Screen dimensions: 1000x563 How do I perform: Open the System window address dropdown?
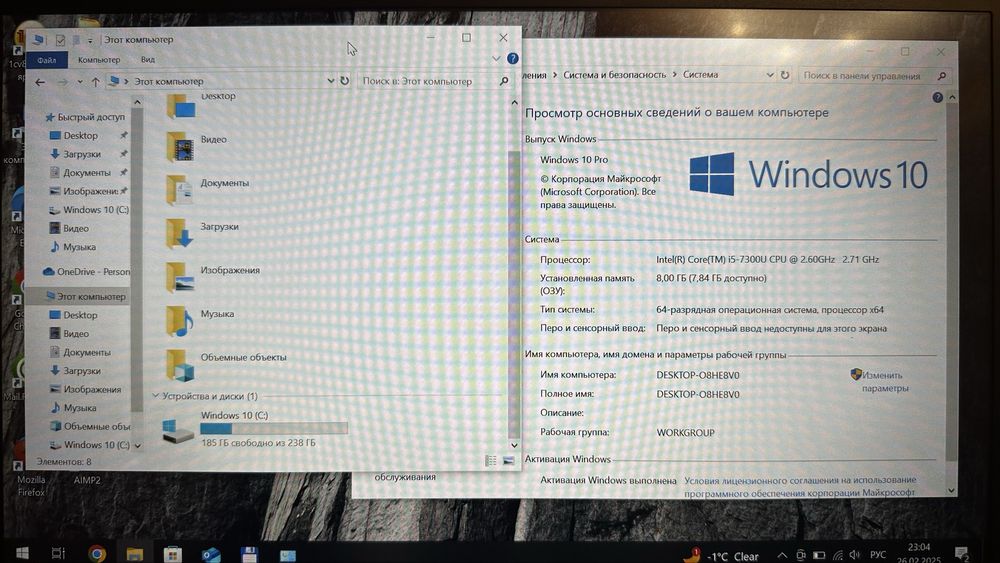click(770, 75)
